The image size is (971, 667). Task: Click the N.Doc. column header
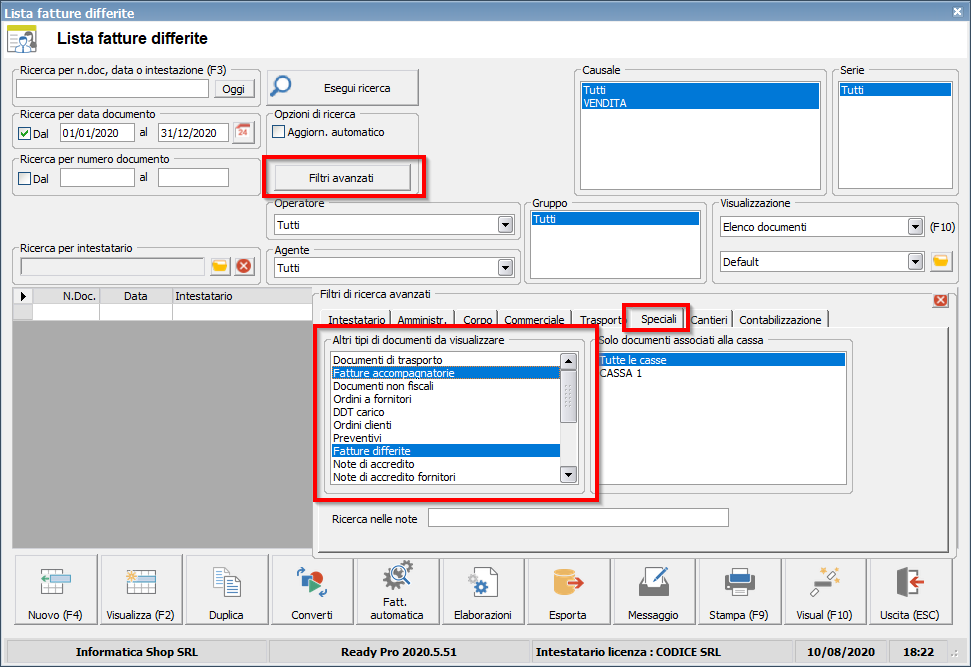pyautogui.click(x=66, y=296)
